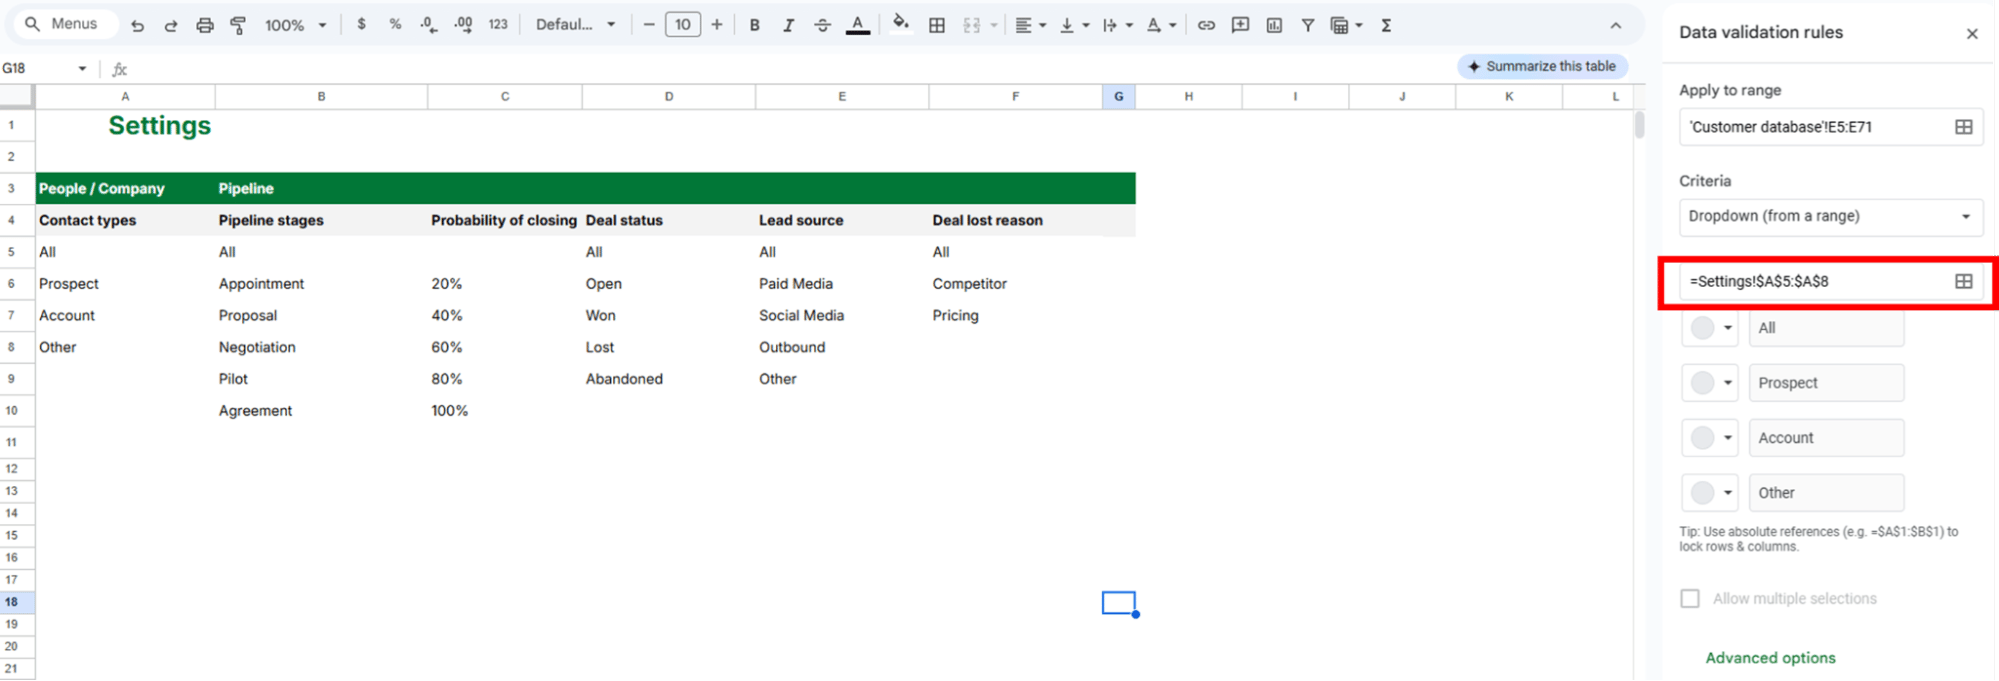Apply currency format with dollar icon
1999x681 pixels.
[x=361, y=24]
